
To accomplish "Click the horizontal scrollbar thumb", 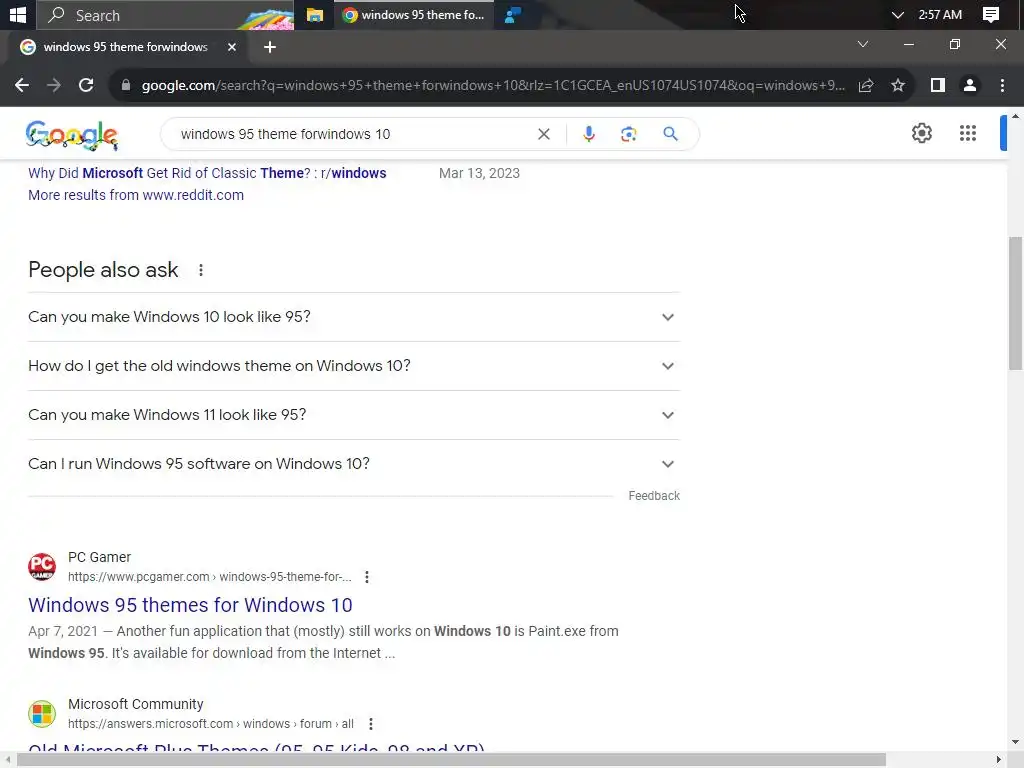I will (x=451, y=760).
